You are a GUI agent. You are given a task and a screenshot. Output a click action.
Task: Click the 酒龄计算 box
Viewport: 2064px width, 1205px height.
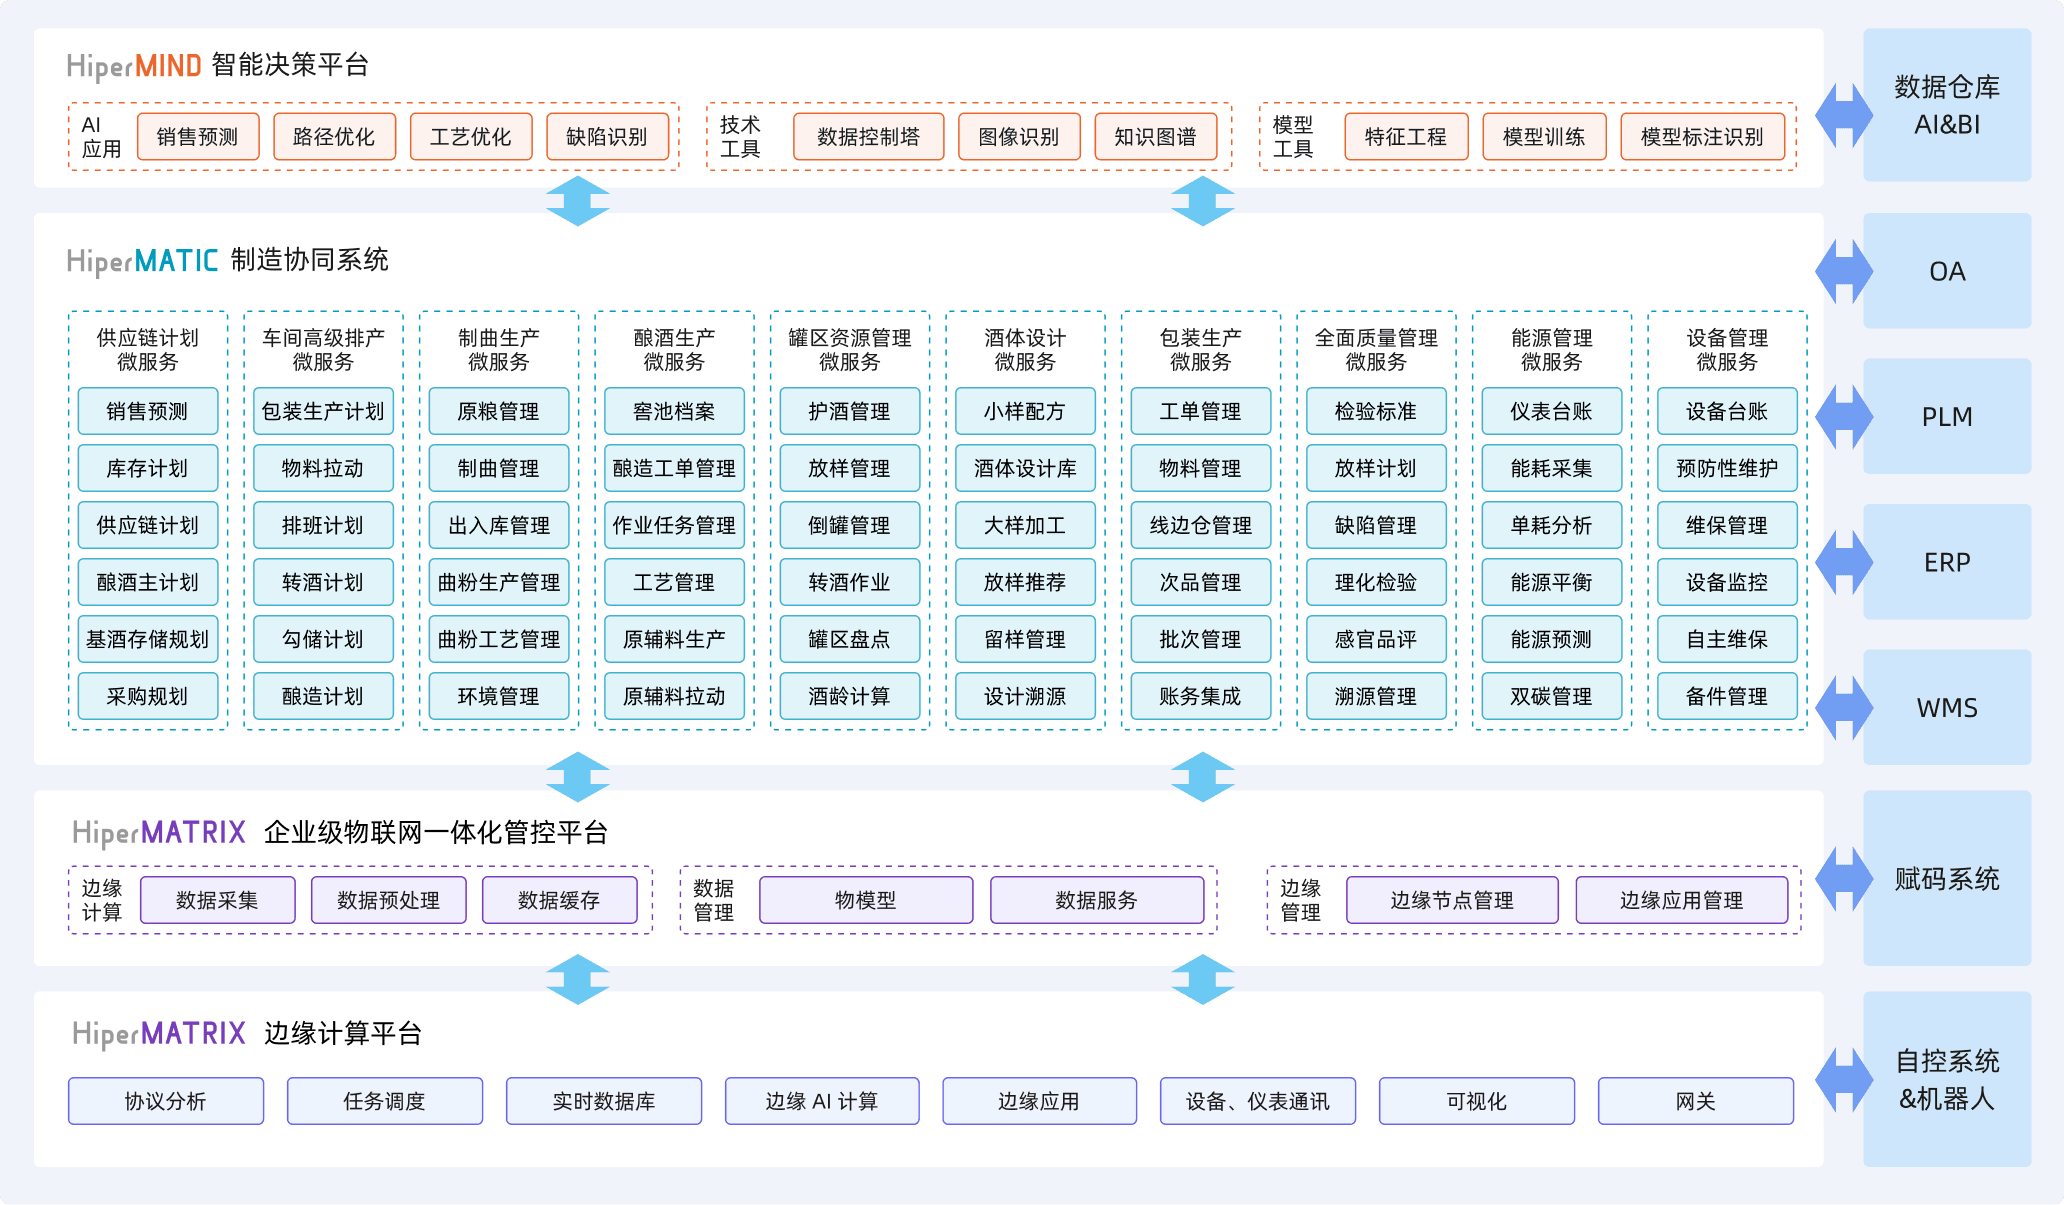click(x=850, y=696)
